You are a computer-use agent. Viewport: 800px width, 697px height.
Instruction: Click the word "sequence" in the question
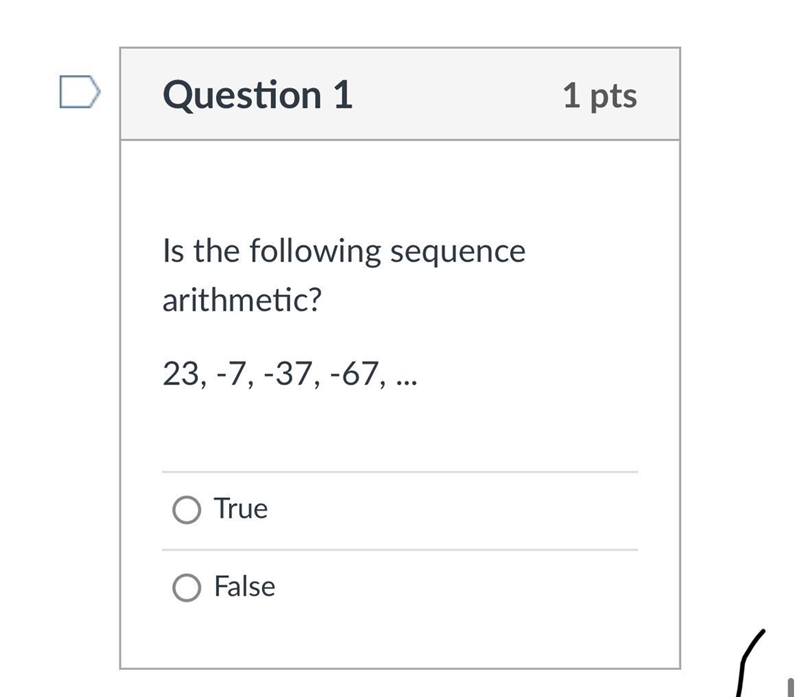coord(458,252)
